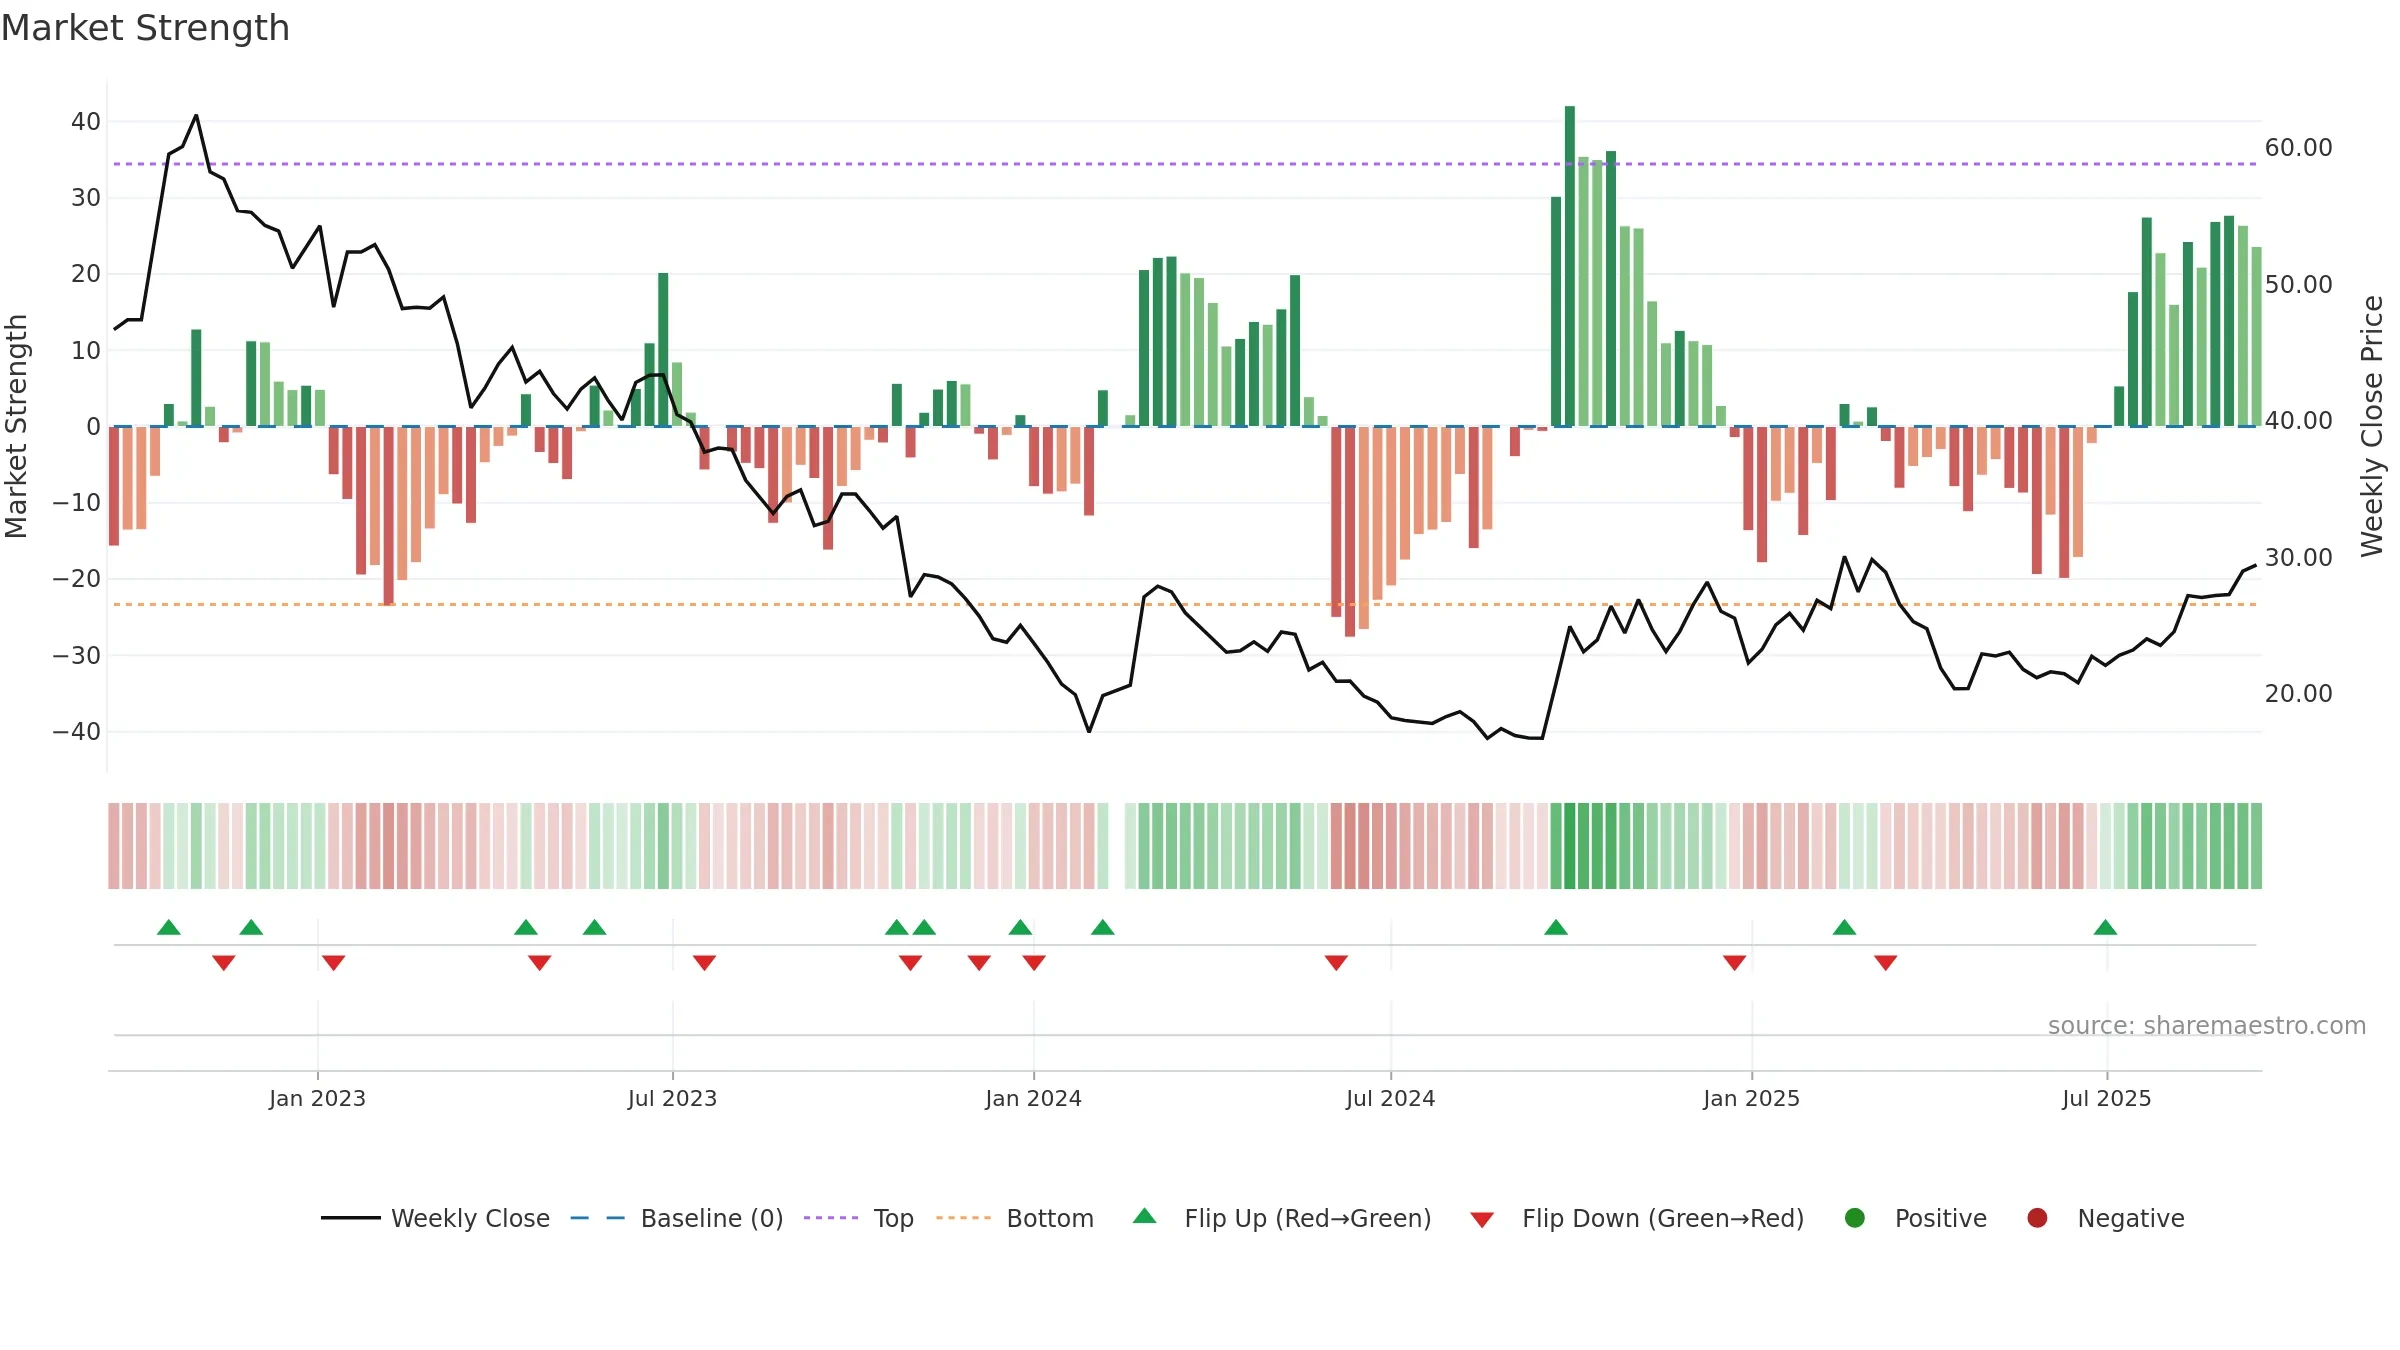2400x1350 pixels.
Task: Click the Jul 2023 axis label
Action: point(673,1098)
